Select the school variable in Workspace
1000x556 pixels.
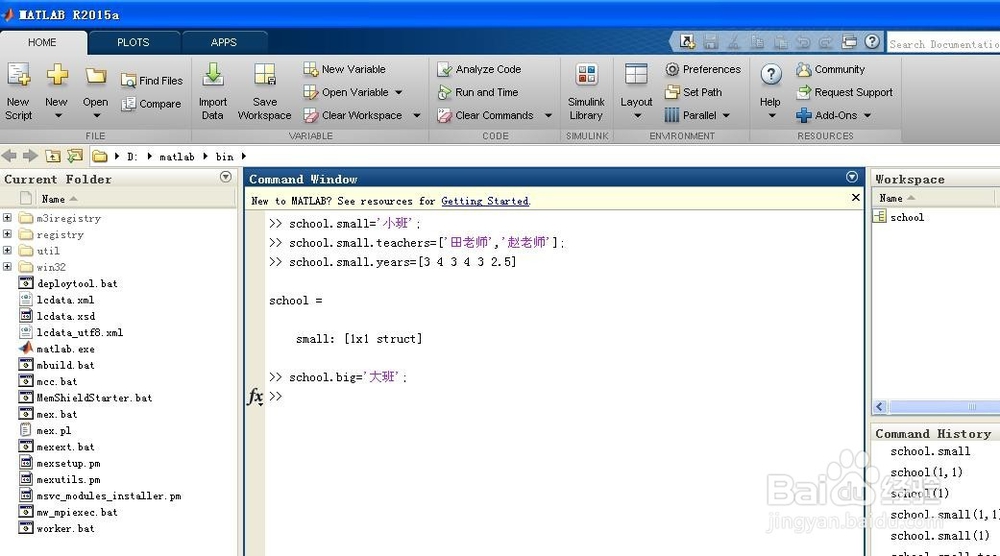pyautogui.click(x=907, y=217)
